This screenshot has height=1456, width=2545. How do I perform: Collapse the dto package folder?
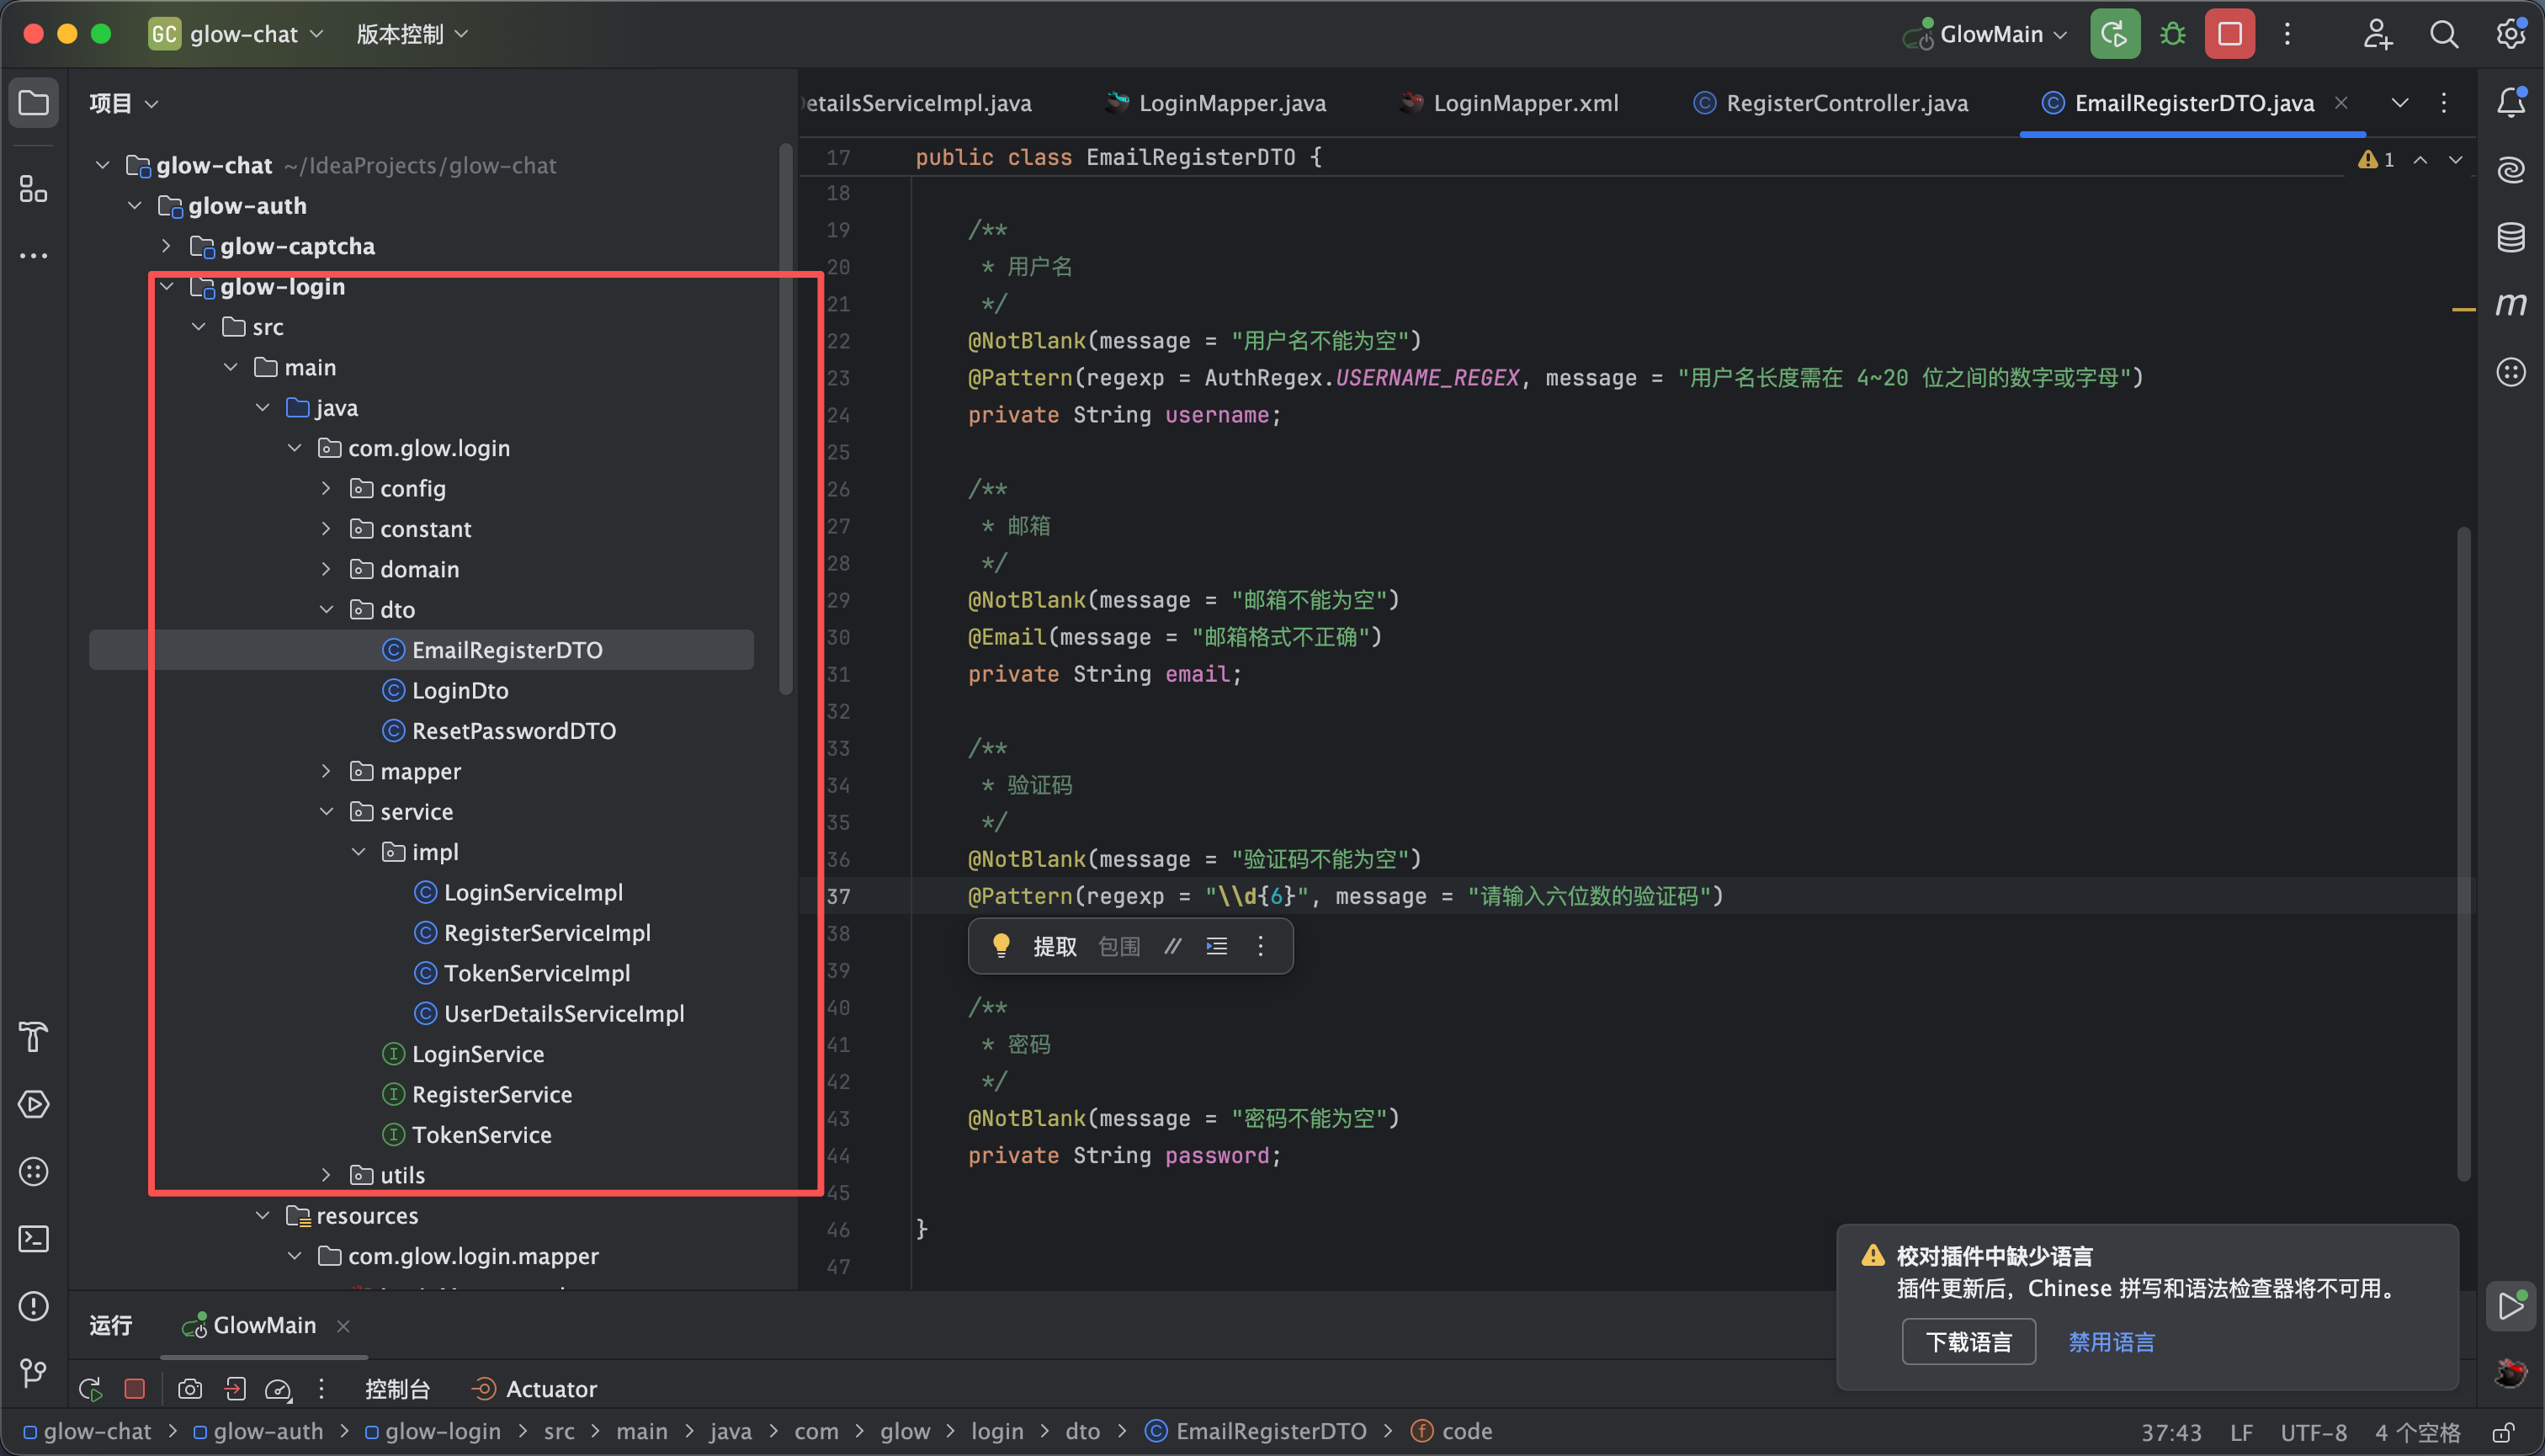tap(326, 609)
